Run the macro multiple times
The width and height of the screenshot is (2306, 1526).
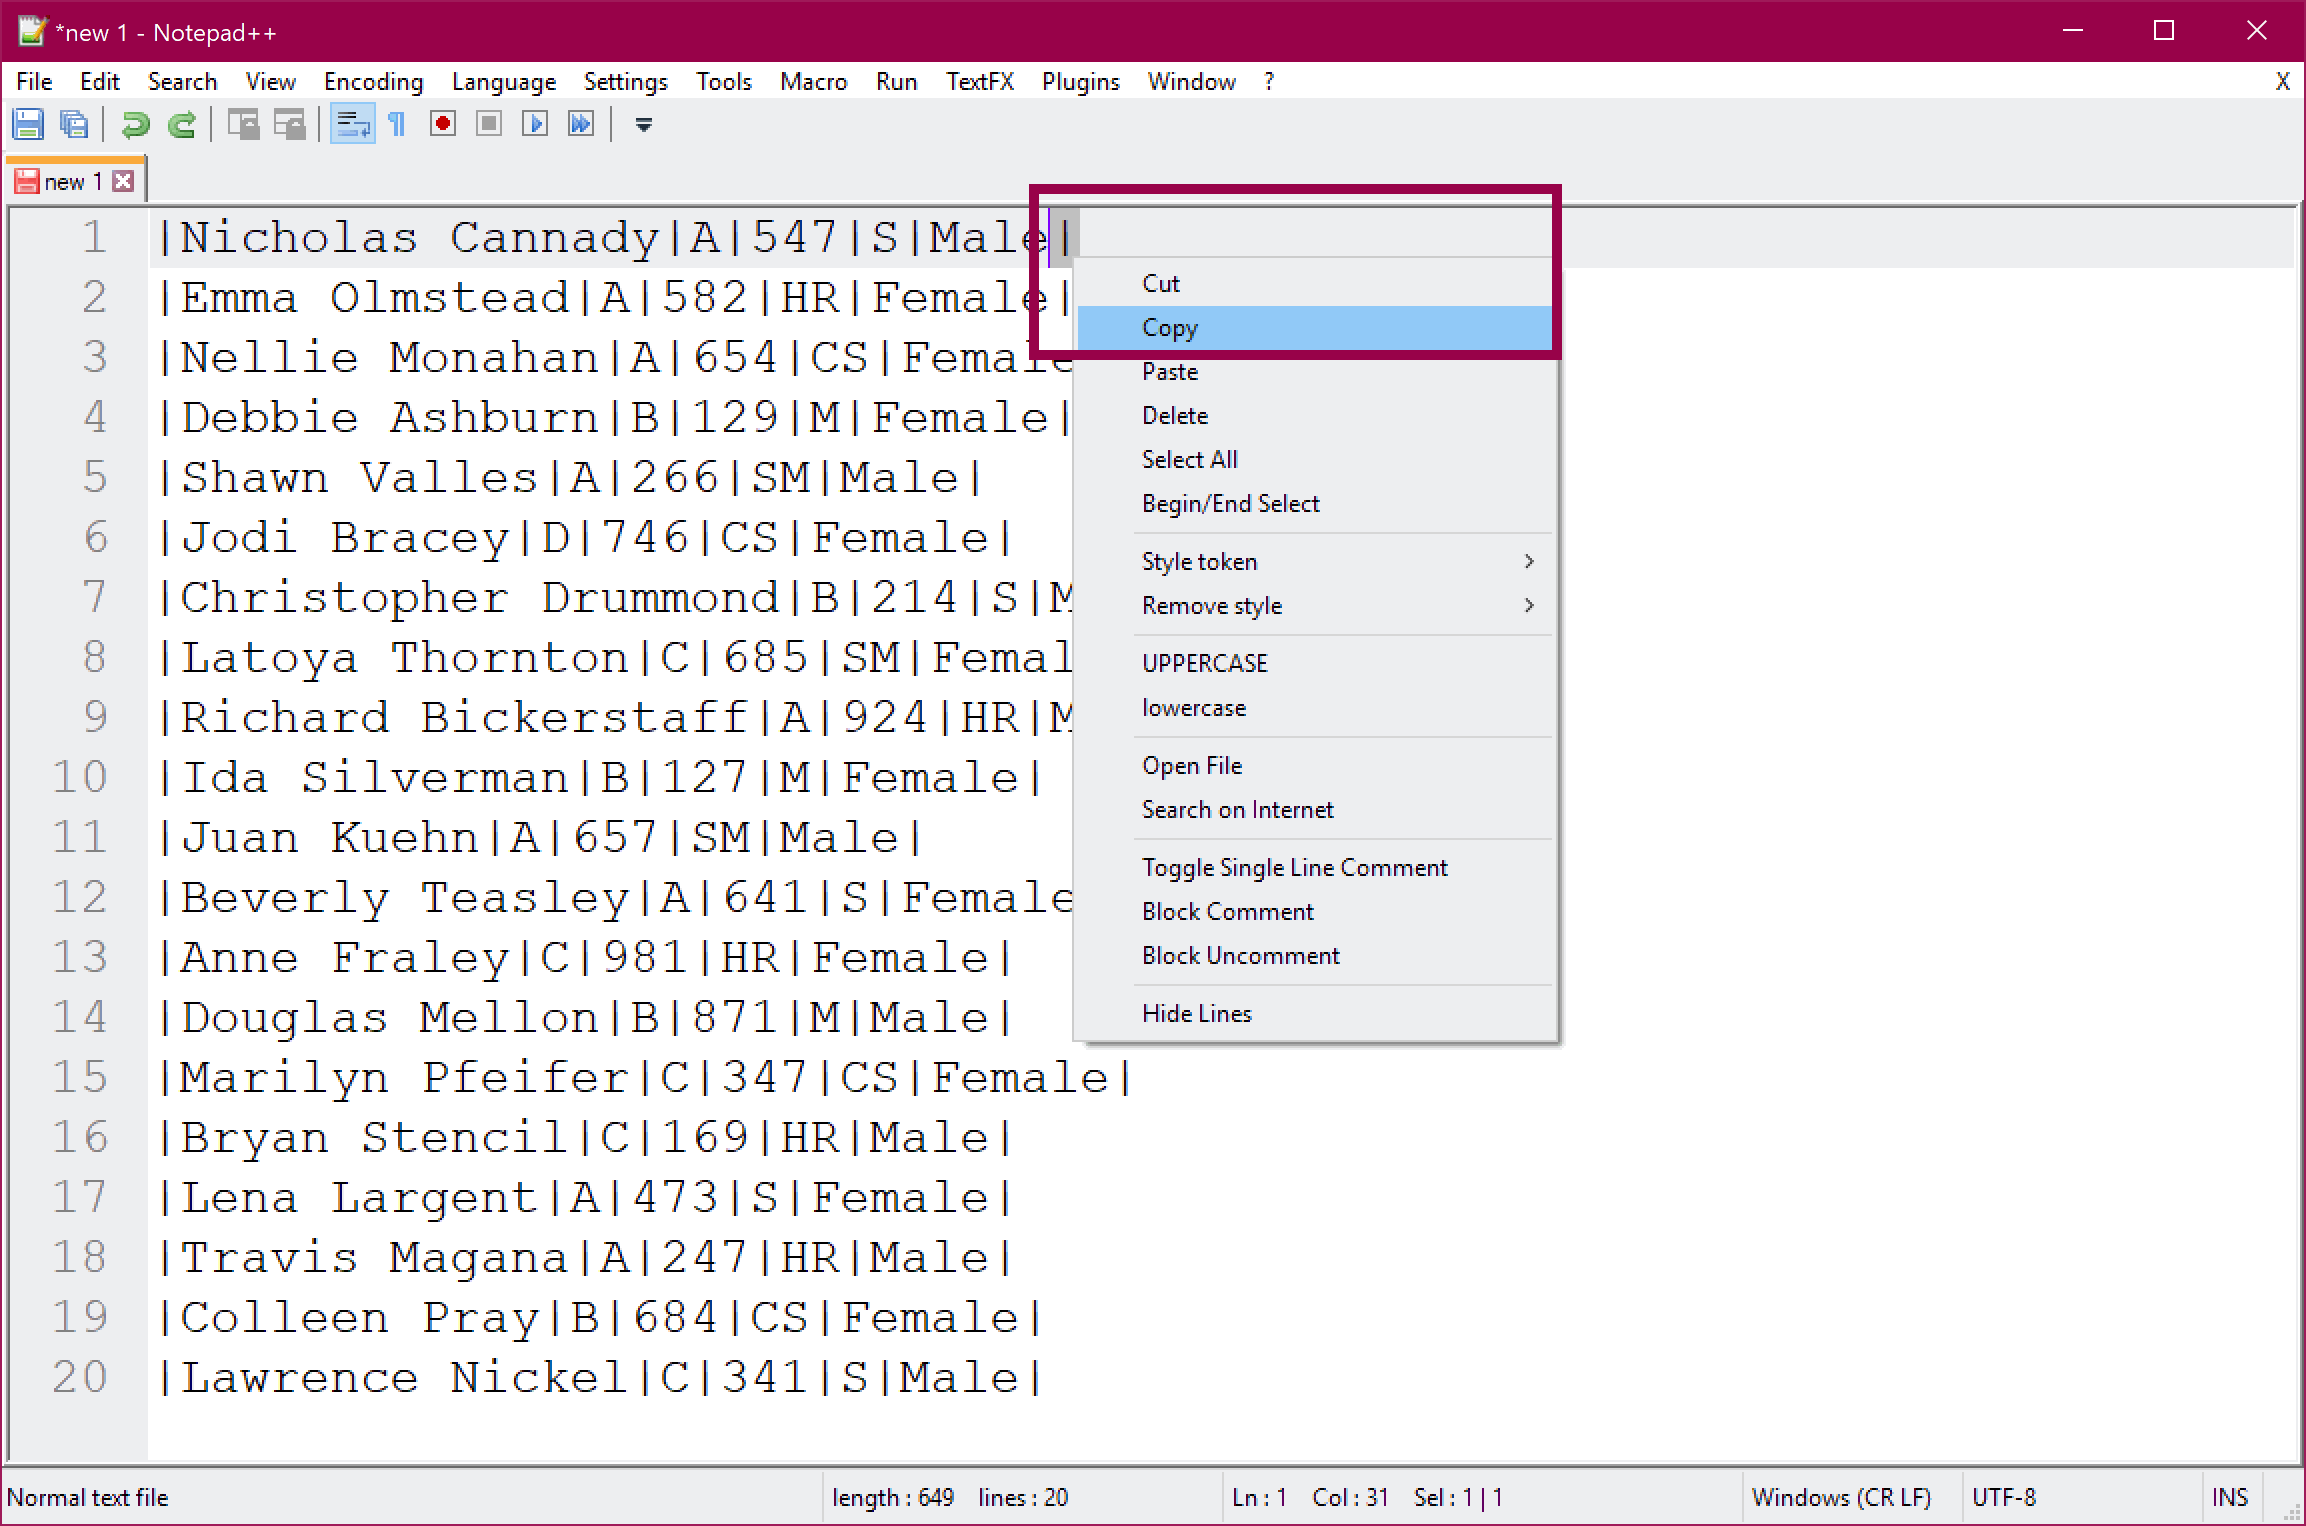pyautogui.click(x=580, y=123)
